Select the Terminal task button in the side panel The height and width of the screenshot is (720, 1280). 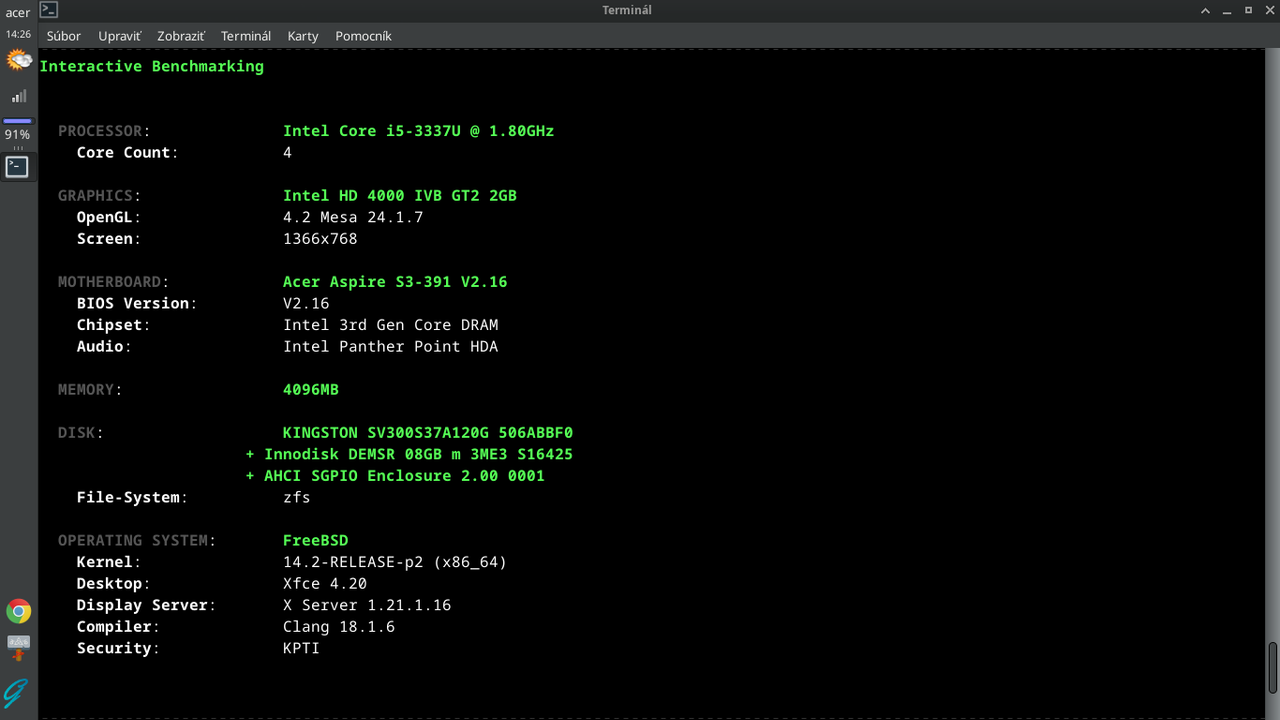(17, 167)
